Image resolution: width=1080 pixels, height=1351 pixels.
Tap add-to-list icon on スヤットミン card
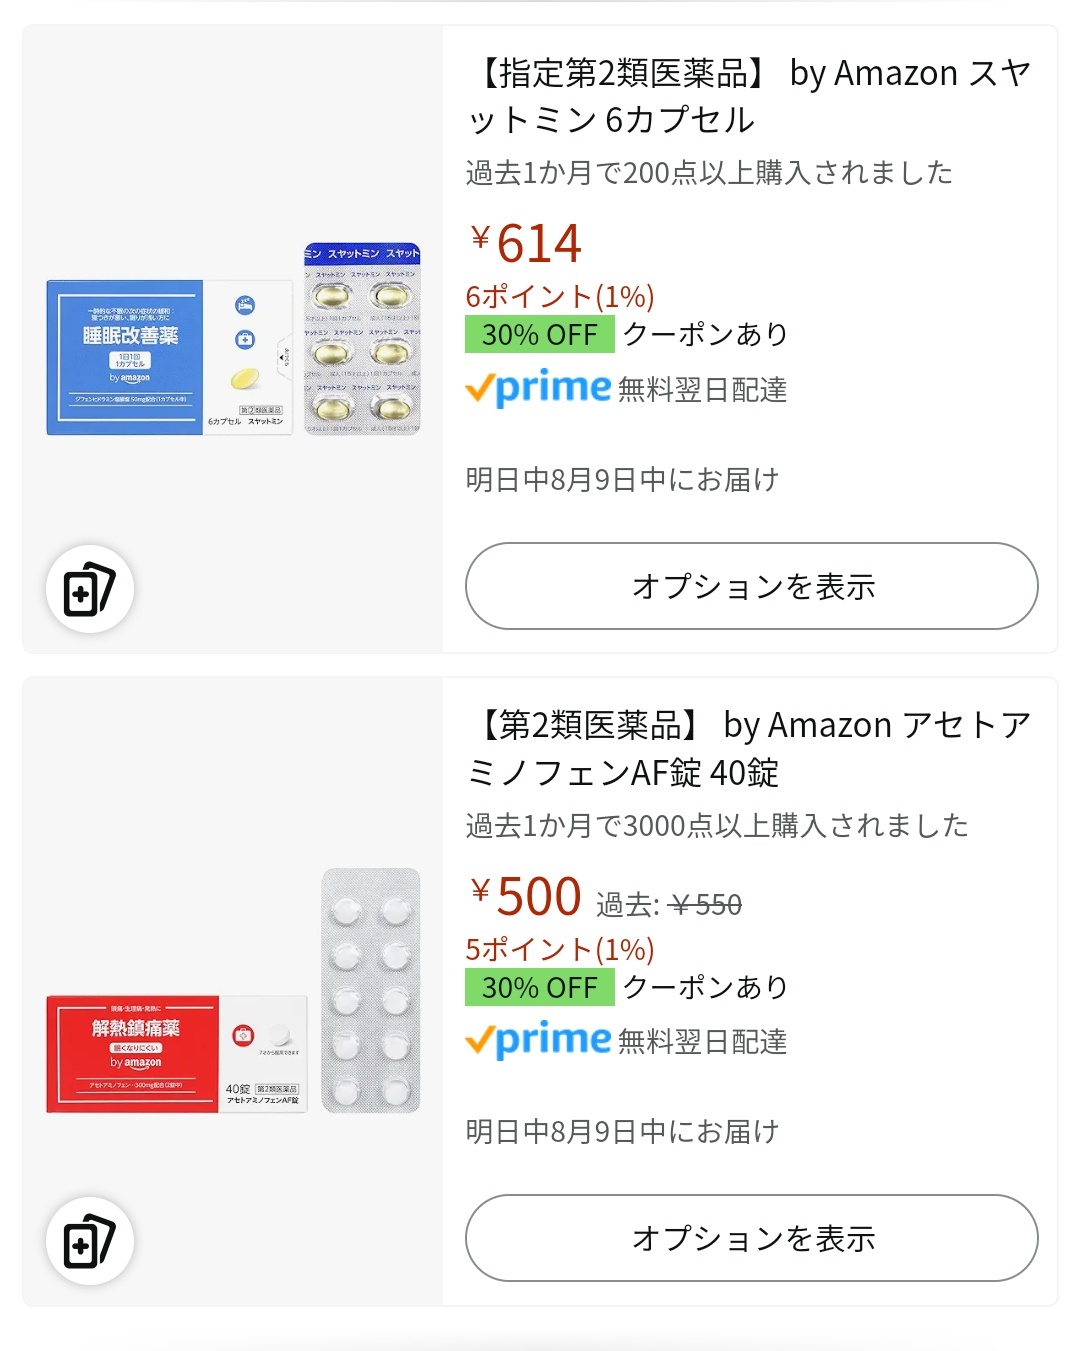tap(90, 589)
